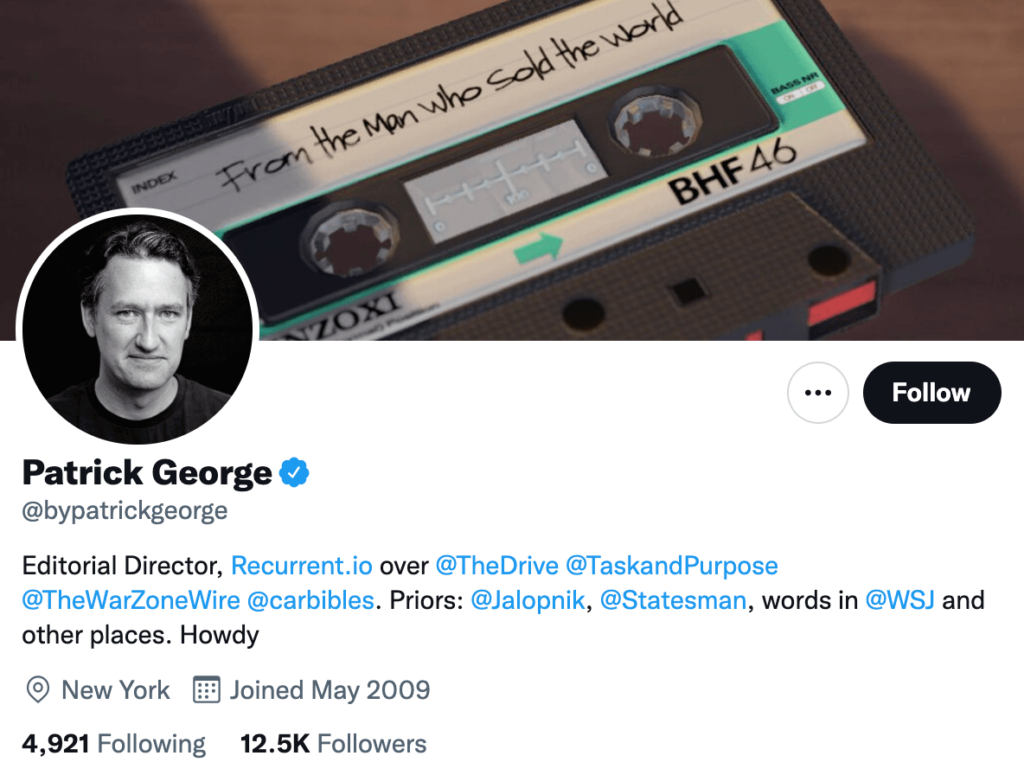Screen dimensions: 1024x775
Task: Open Patrick George's profile photo
Action: (137, 326)
